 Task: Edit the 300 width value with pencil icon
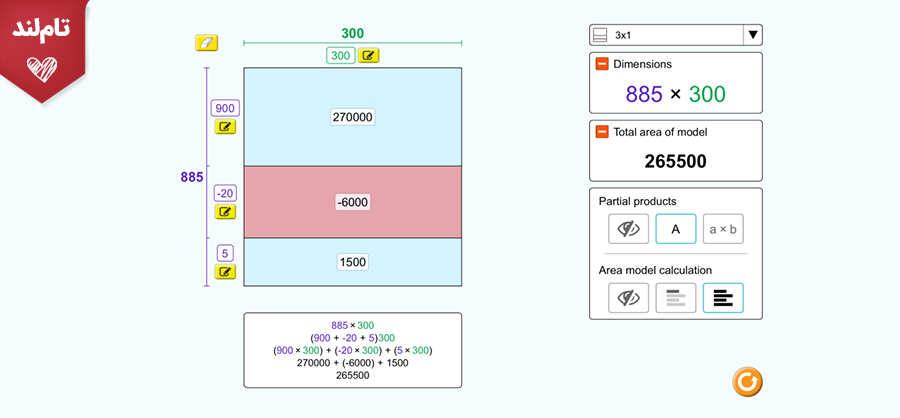368,56
